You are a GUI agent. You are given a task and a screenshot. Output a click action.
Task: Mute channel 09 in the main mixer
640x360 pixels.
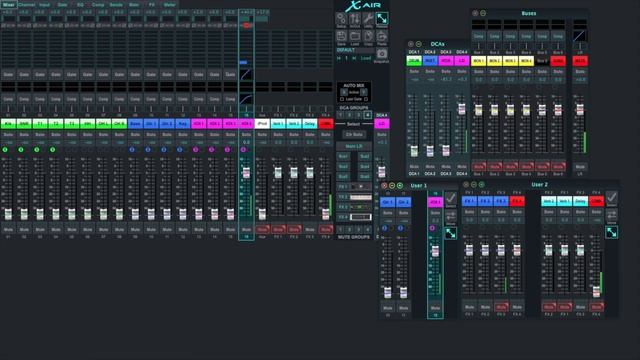135,229
